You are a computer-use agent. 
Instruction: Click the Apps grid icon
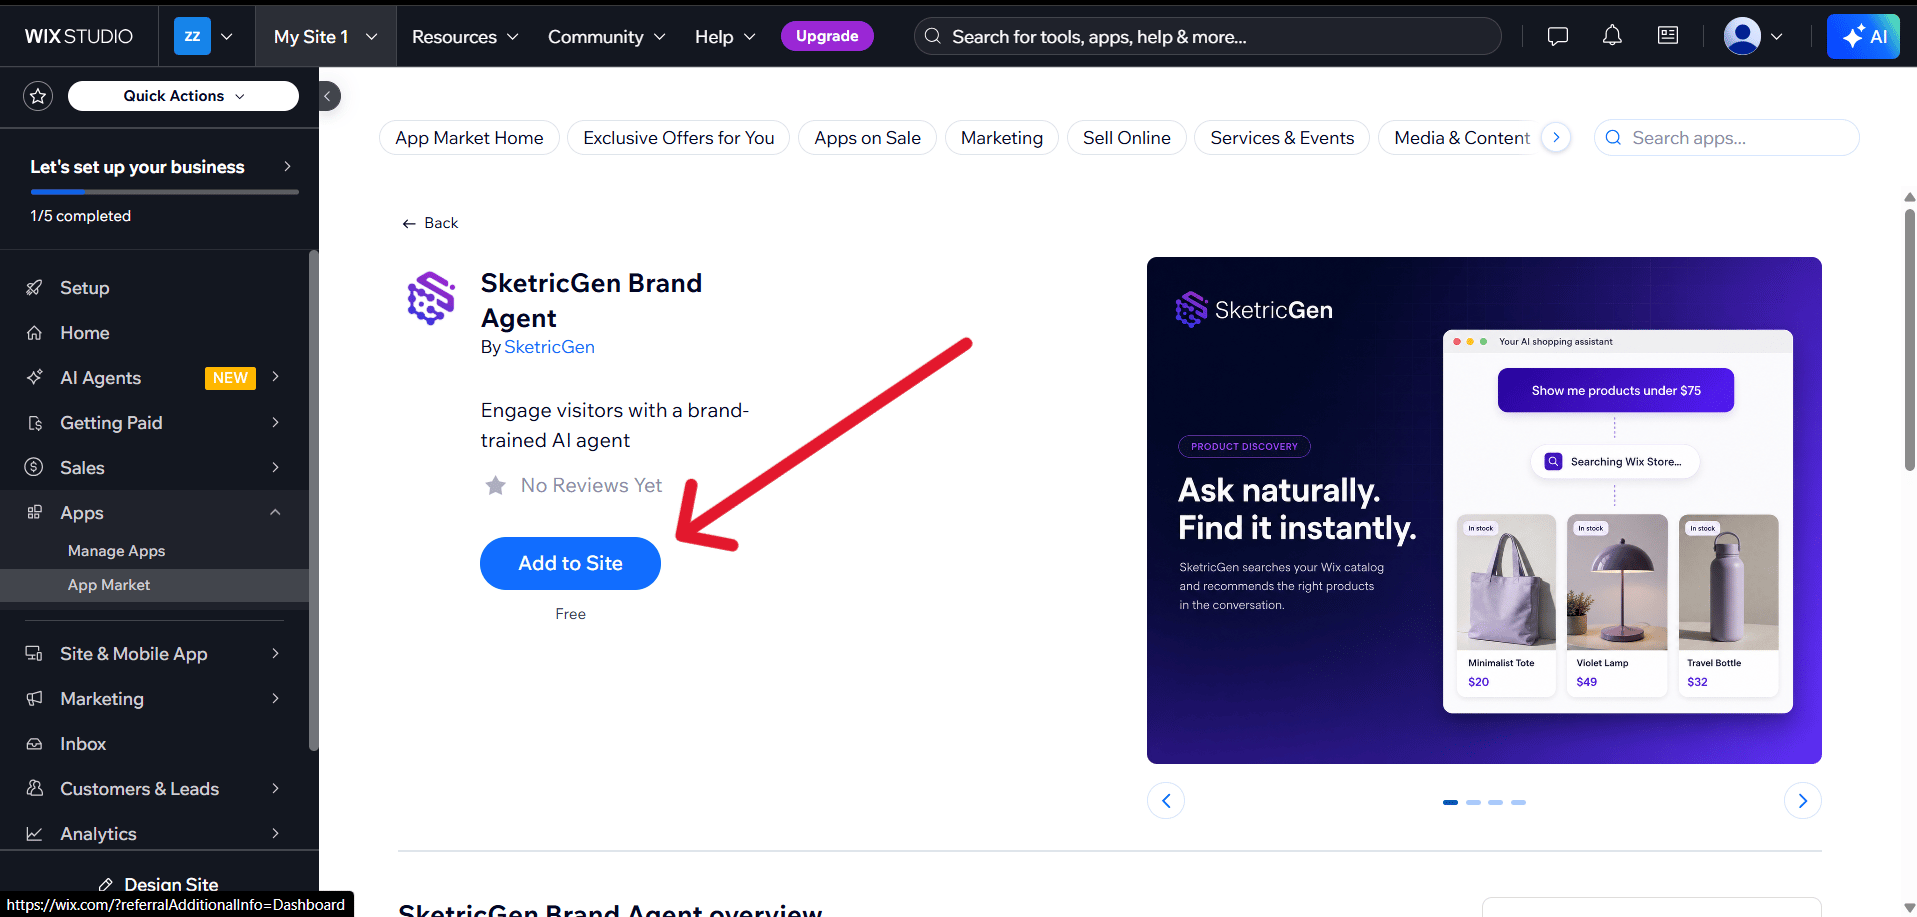34,512
